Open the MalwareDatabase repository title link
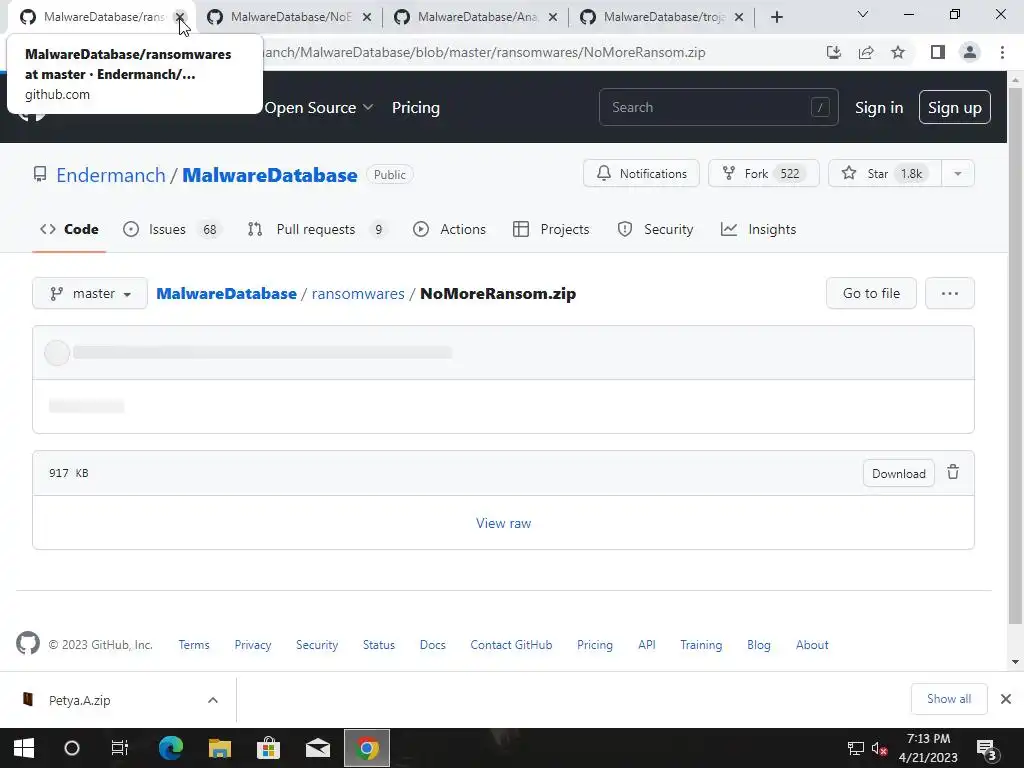1024x768 pixels. (270, 175)
